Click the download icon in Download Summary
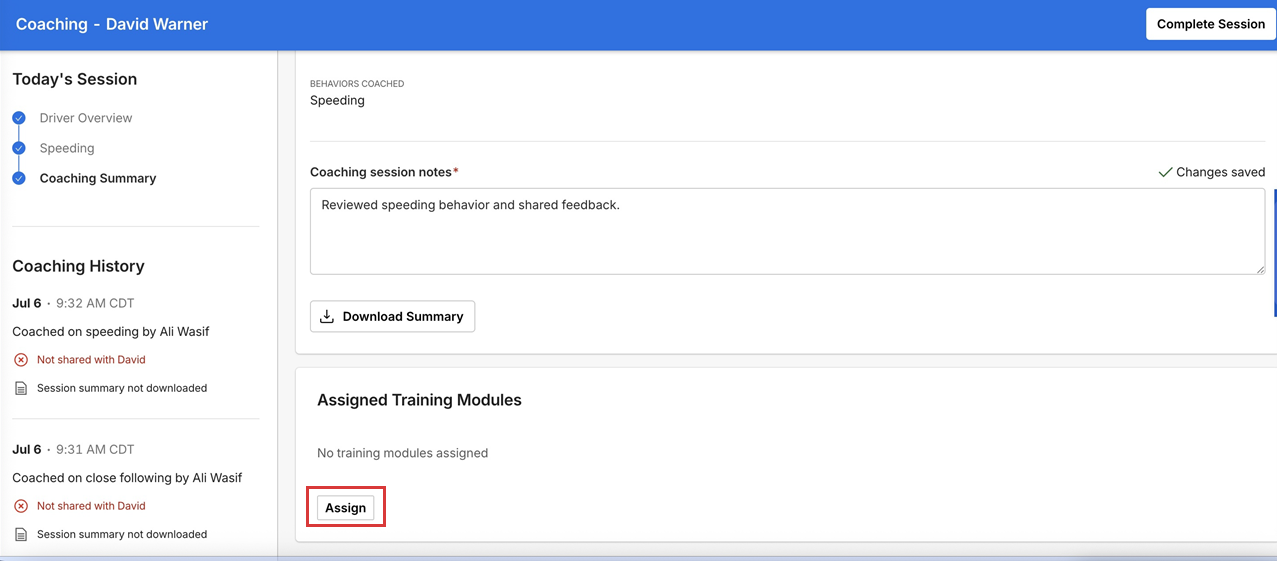 click(327, 317)
